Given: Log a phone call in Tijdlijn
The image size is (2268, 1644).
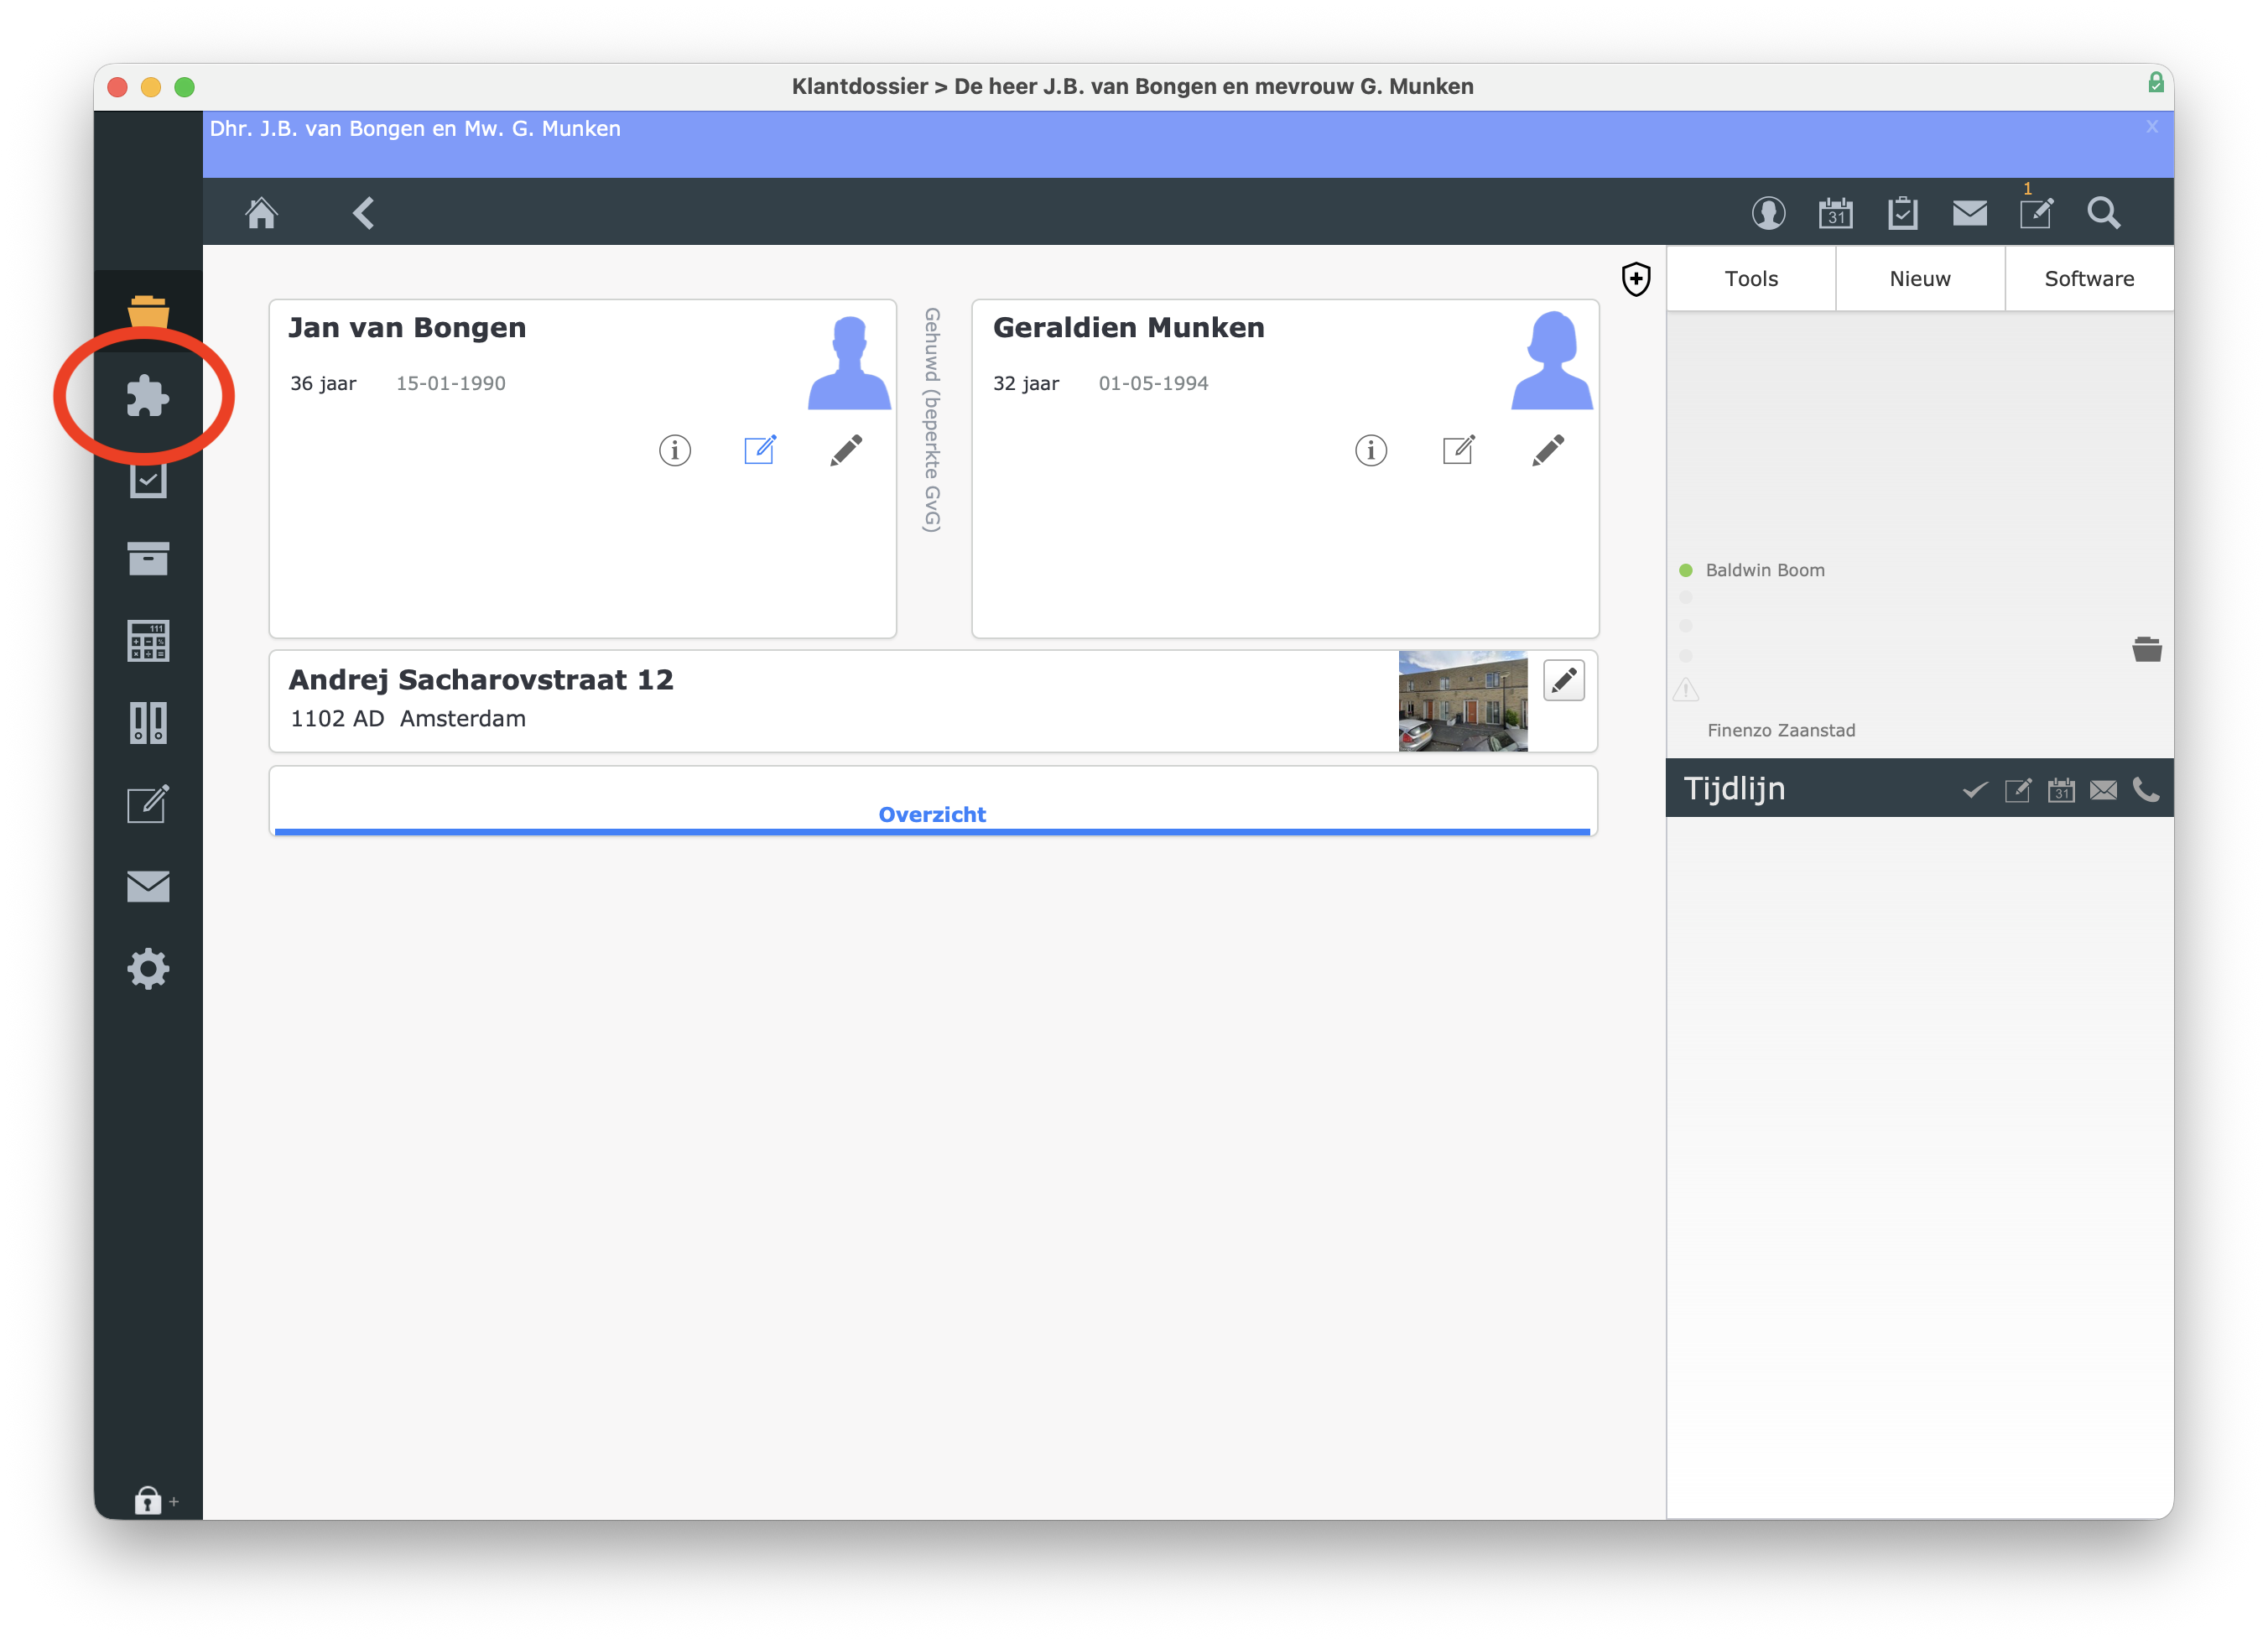Looking at the screenshot, I should point(2146,790).
